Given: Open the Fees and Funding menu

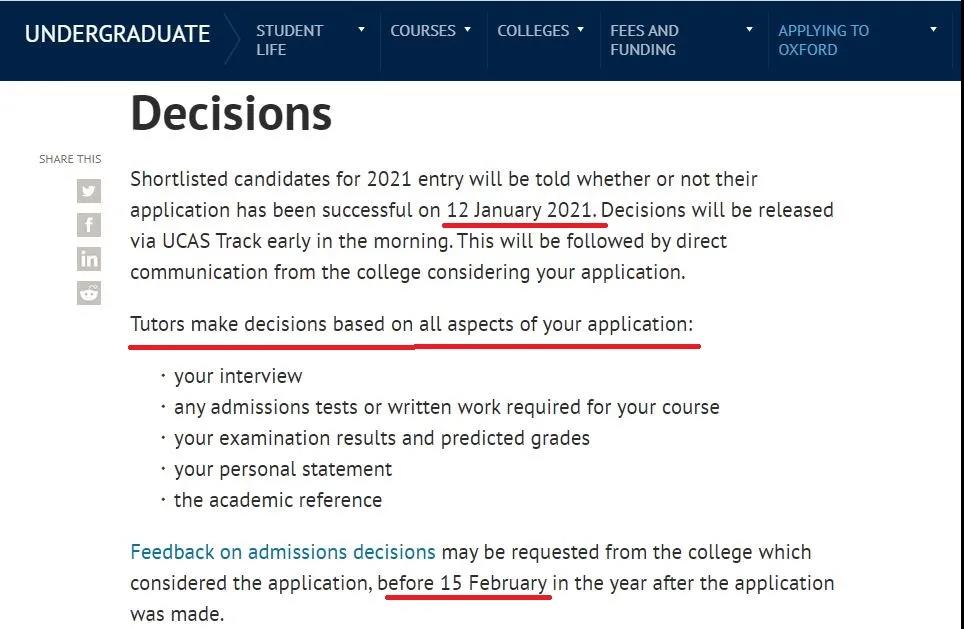Looking at the screenshot, I should 644,40.
